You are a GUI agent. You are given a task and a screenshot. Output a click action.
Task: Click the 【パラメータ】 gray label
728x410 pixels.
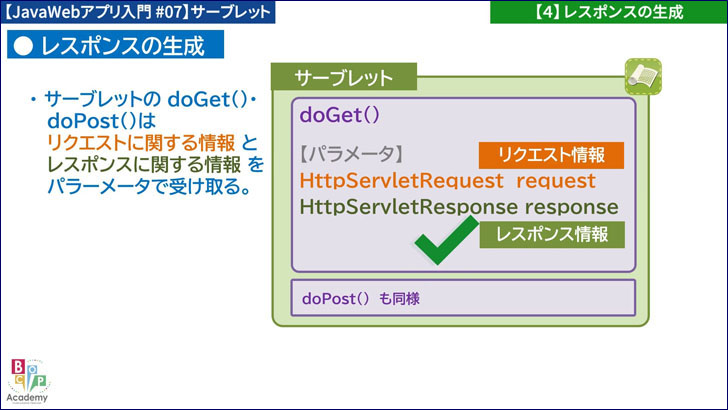tap(350, 155)
